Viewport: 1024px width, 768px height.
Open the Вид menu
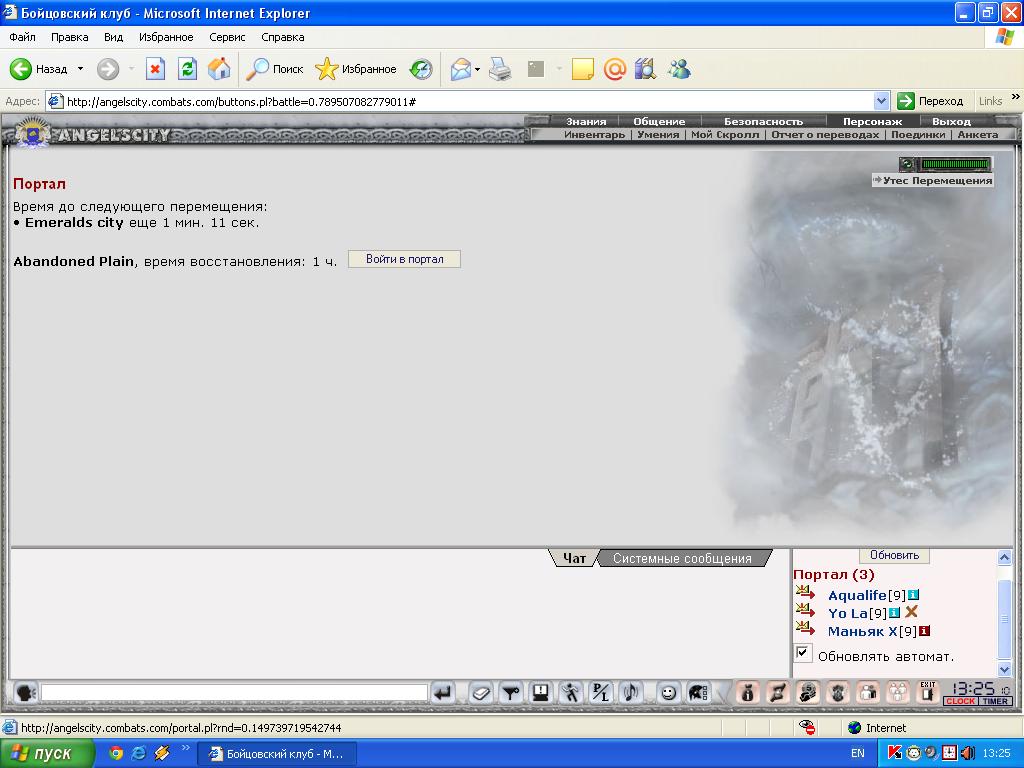pos(114,37)
